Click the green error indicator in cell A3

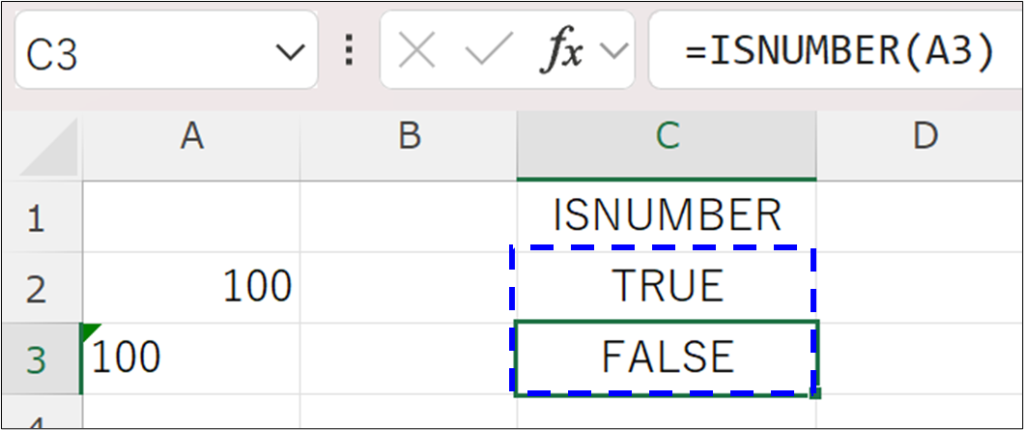90,331
